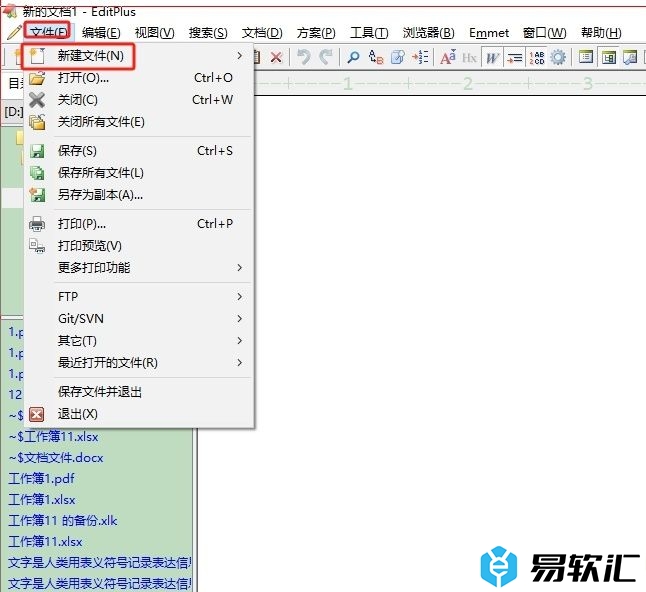Click the icon beside 保存所有文件(L)
The width and height of the screenshot is (646, 592).
pos(37,173)
